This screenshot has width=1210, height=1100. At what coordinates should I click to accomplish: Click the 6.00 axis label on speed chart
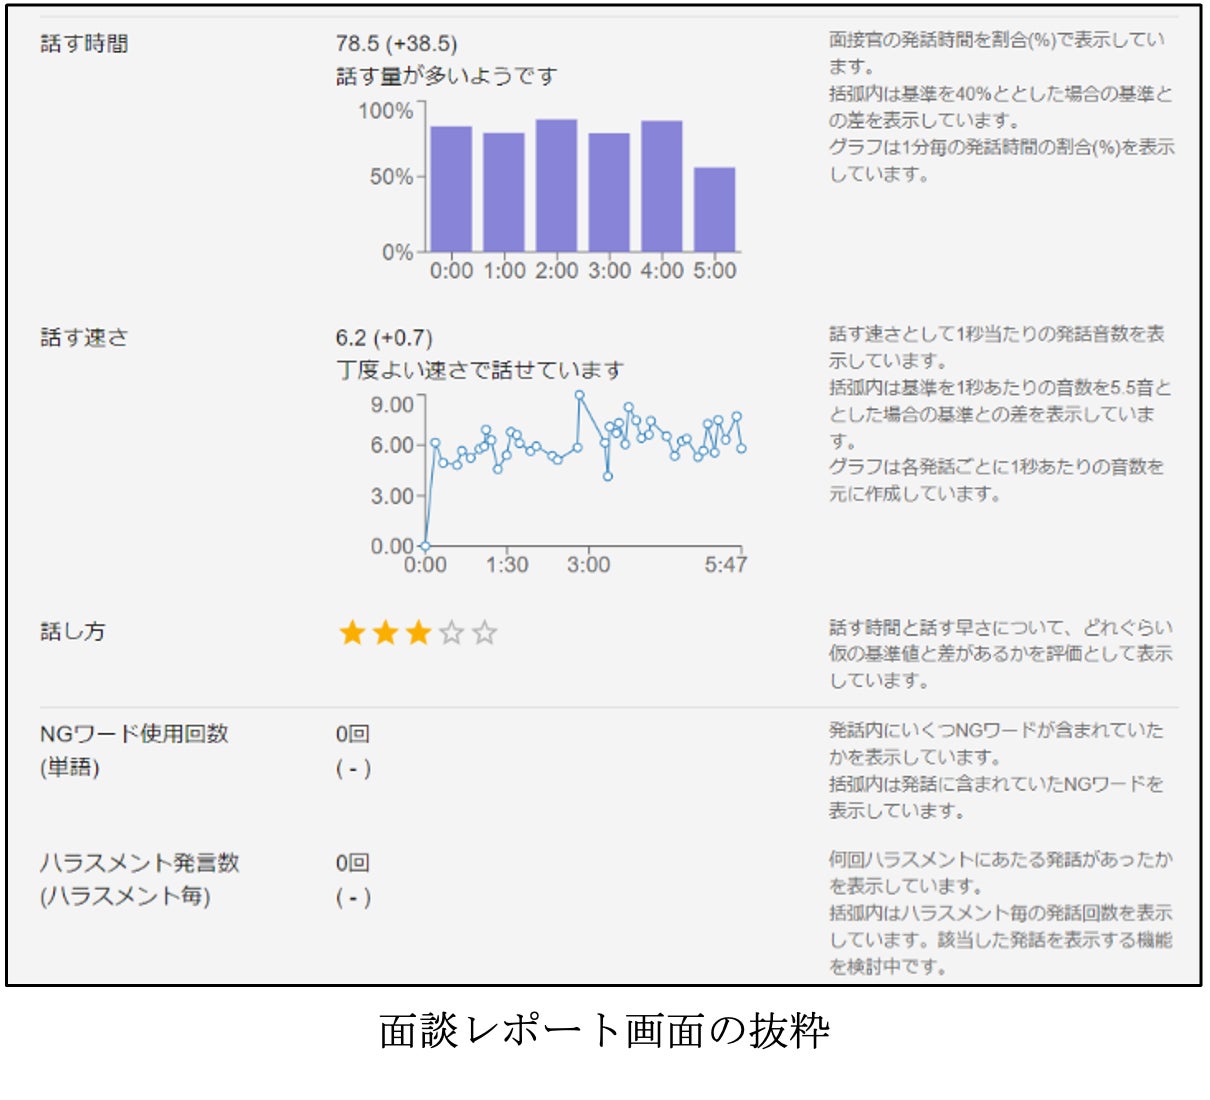pyautogui.click(x=392, y=445)
